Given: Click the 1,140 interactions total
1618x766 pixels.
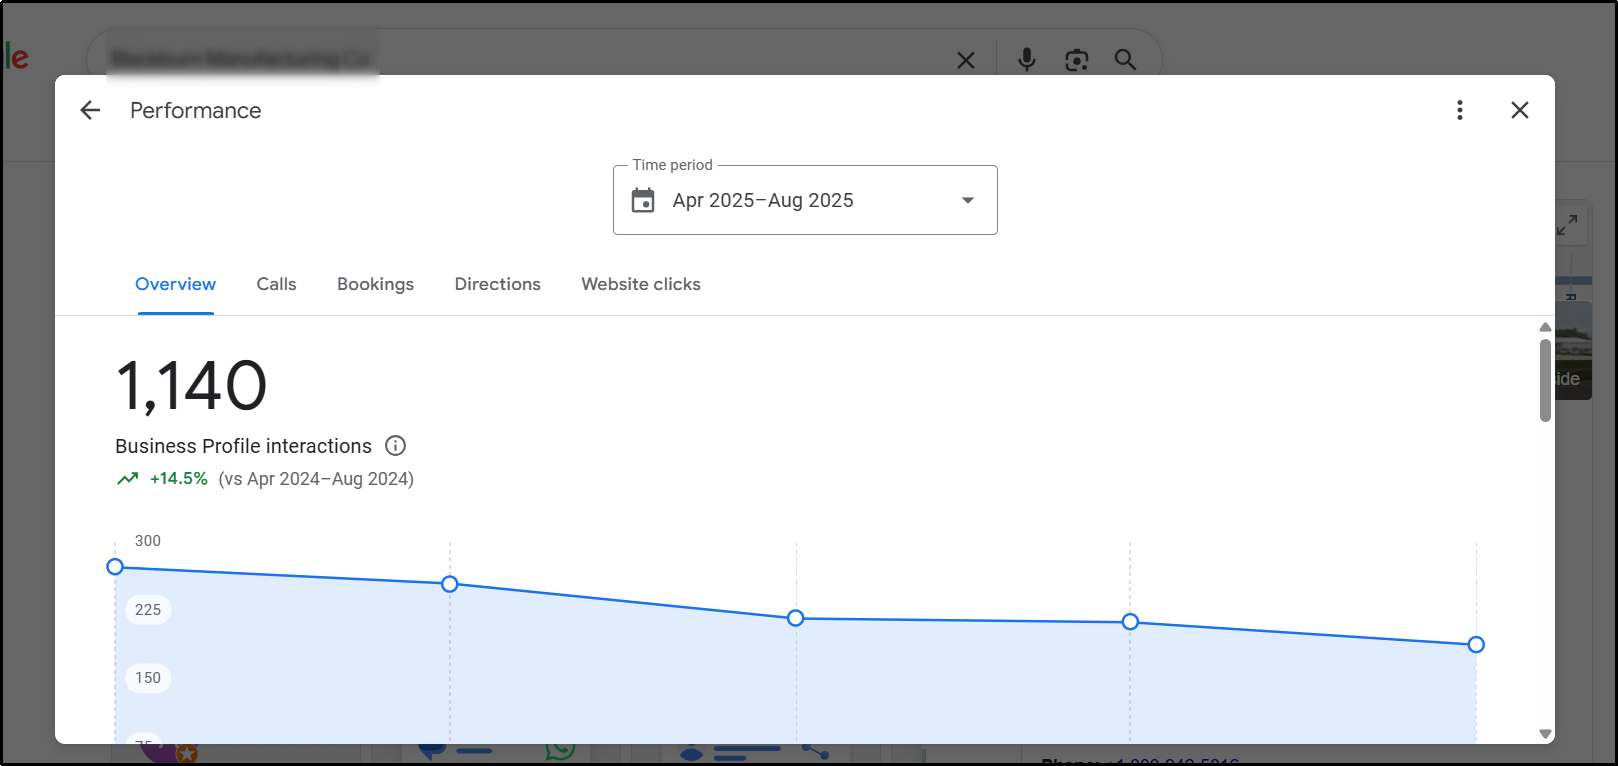Looking at the screenshot, I should (x=192, y=386).
